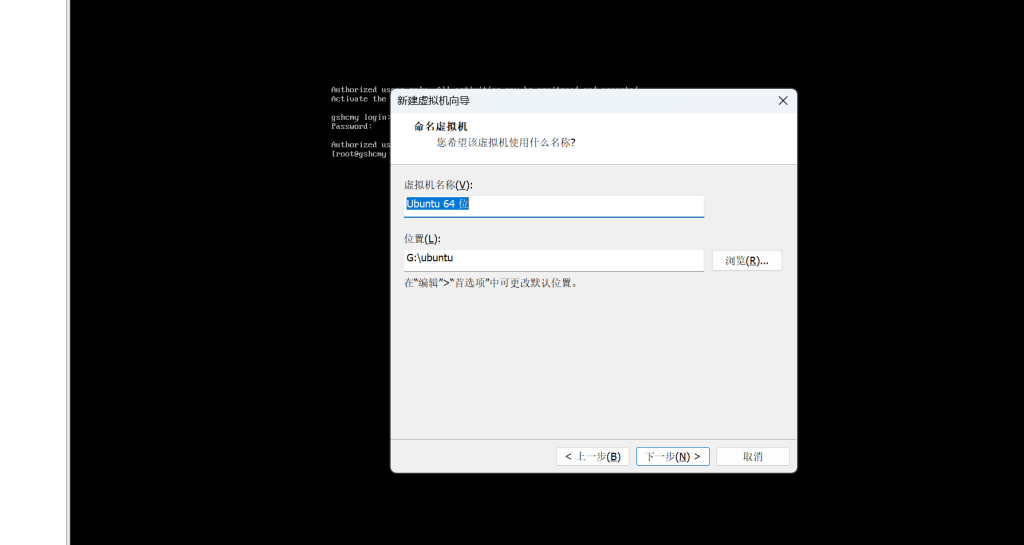Click the white panel left of console
The image size is (1024, 545).
(x=32, y=270)
